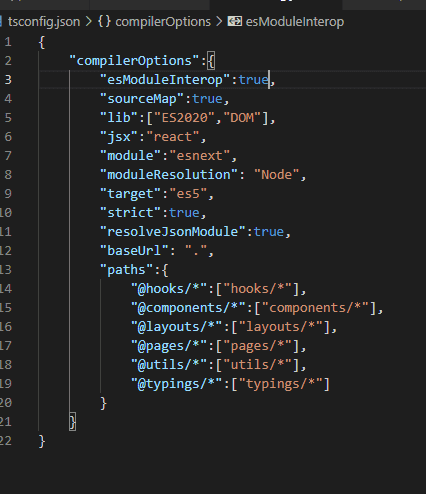Place cursor in the "layouts/*" array value

coord(281,327)
